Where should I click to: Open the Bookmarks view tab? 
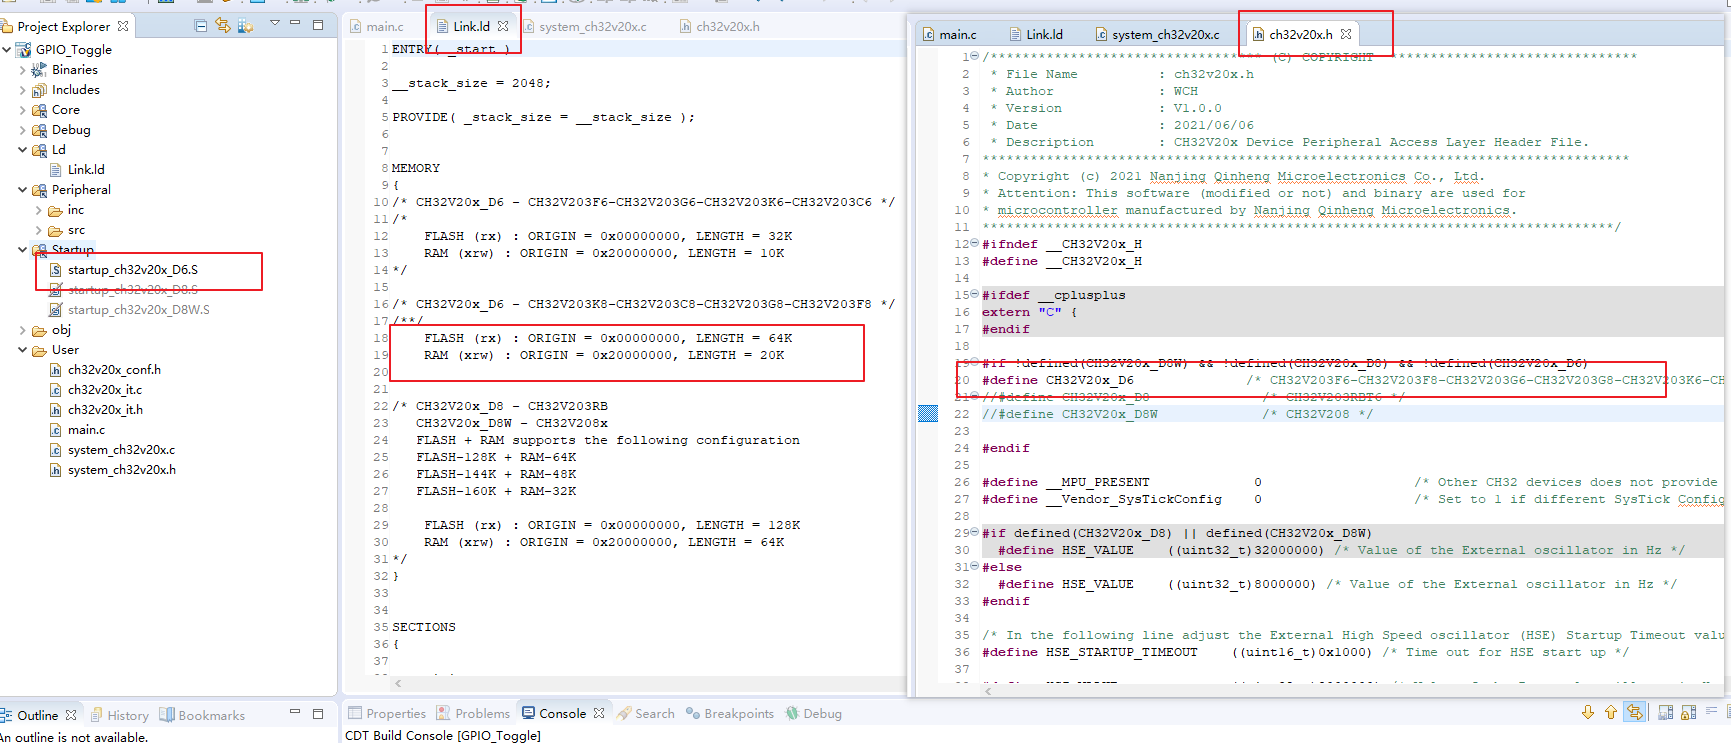pos(203,715)
